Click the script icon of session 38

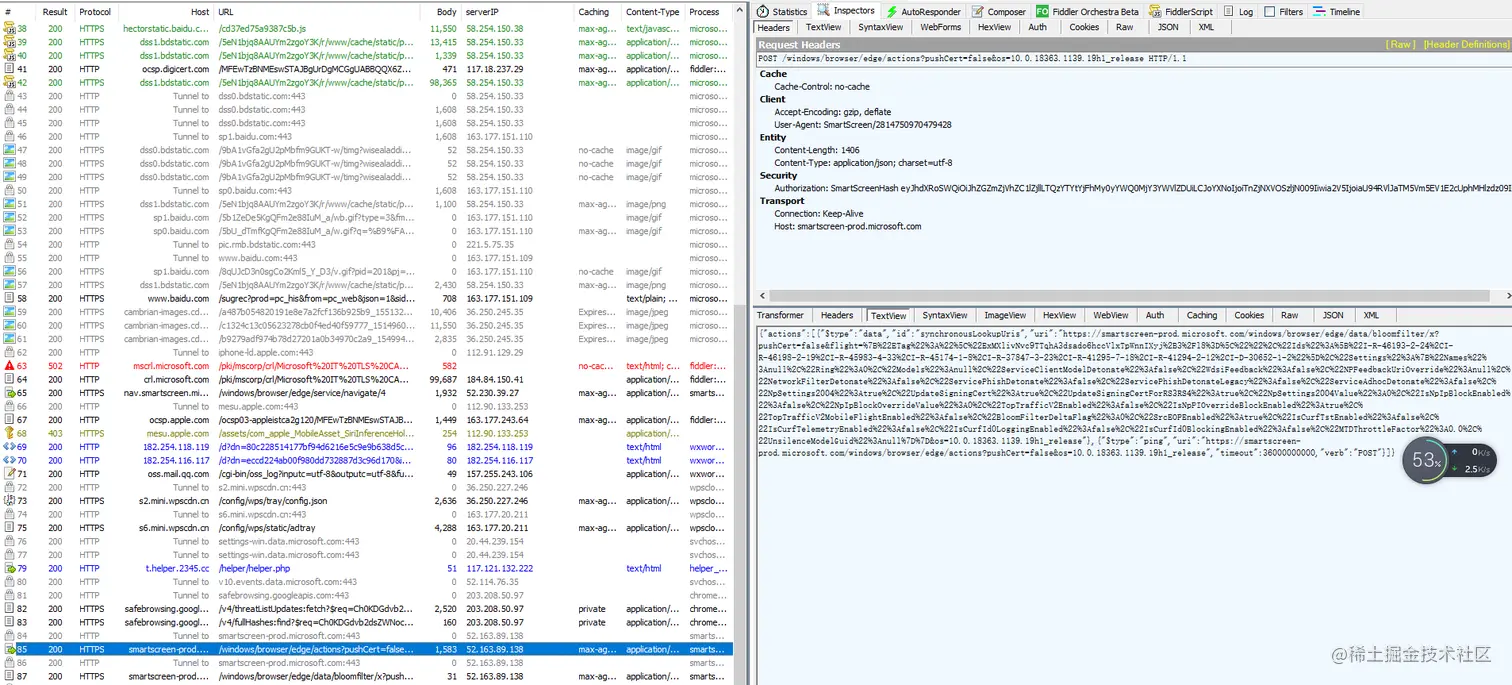click(x=9, y=28)
